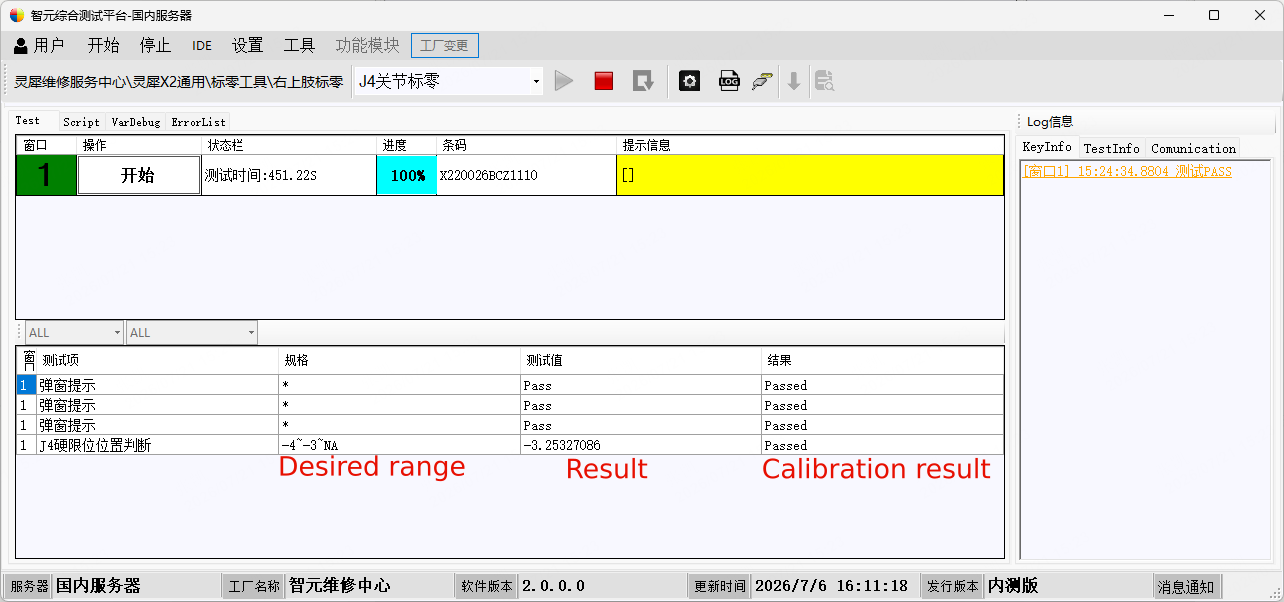Viewport: 1284px width, 602px height.
Task: Click the 工厂名称 status bar label
Action: [254, 586]
